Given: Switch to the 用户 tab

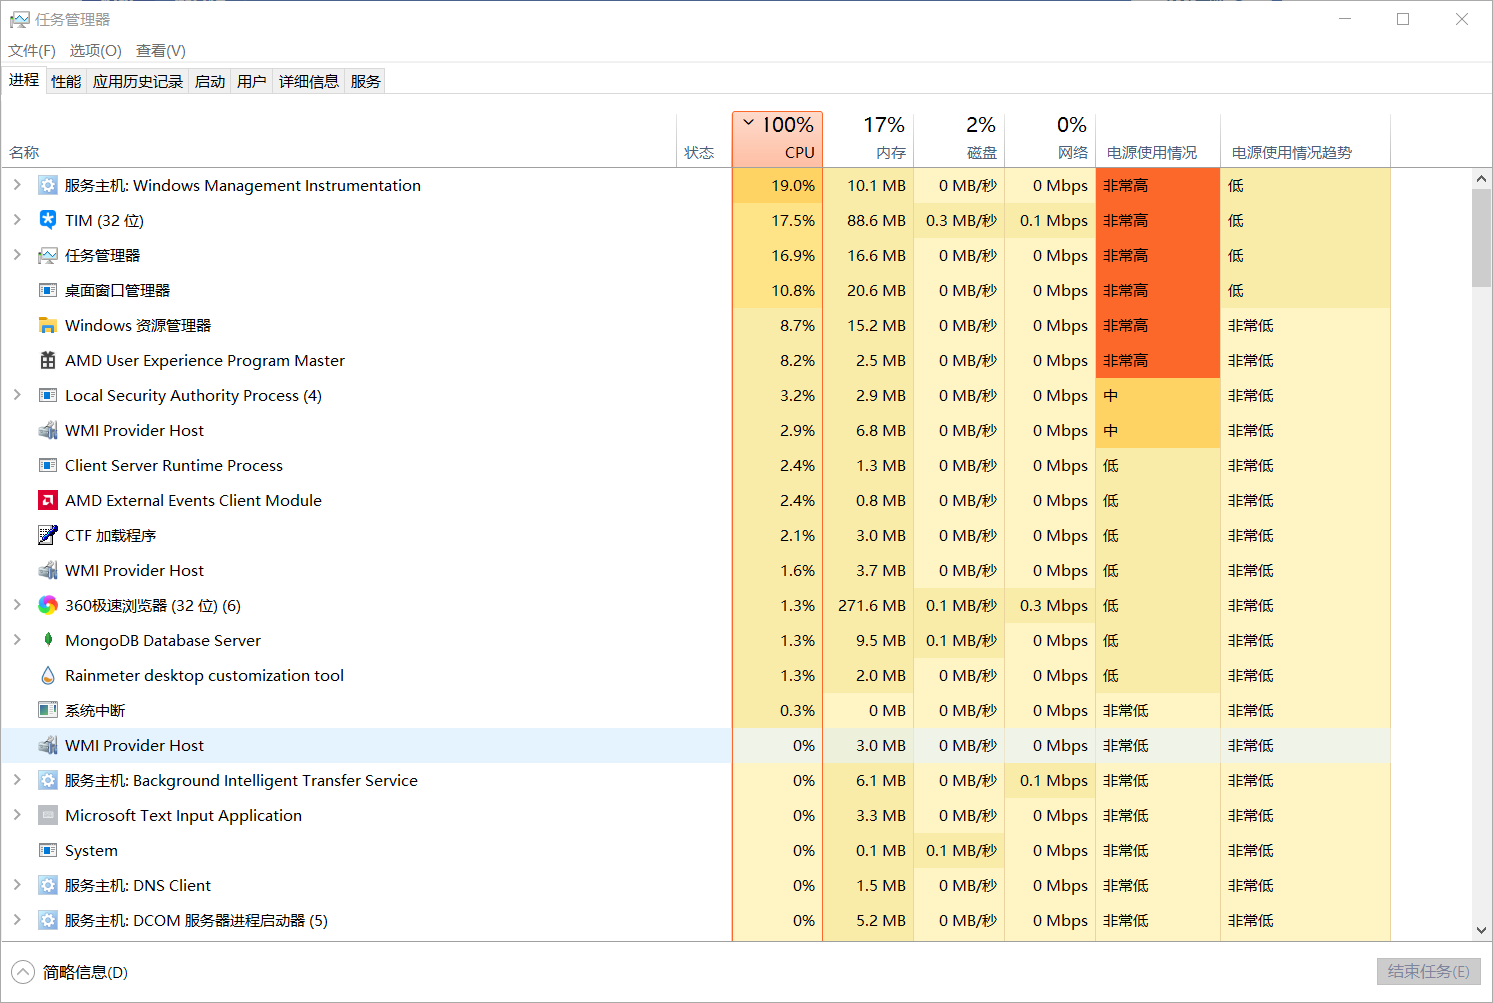Looking at the screenshot, I should click(x=252, y=81).
